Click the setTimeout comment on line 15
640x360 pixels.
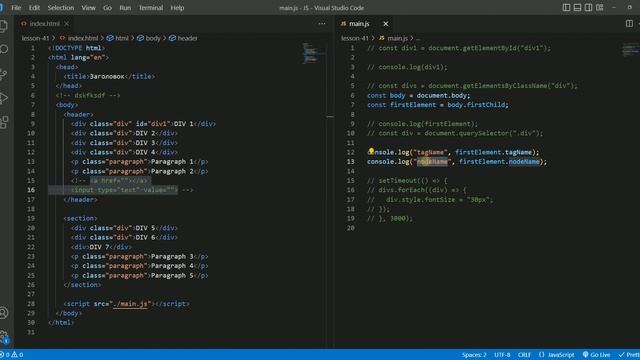pyautogui.click(x=407, y=180)
